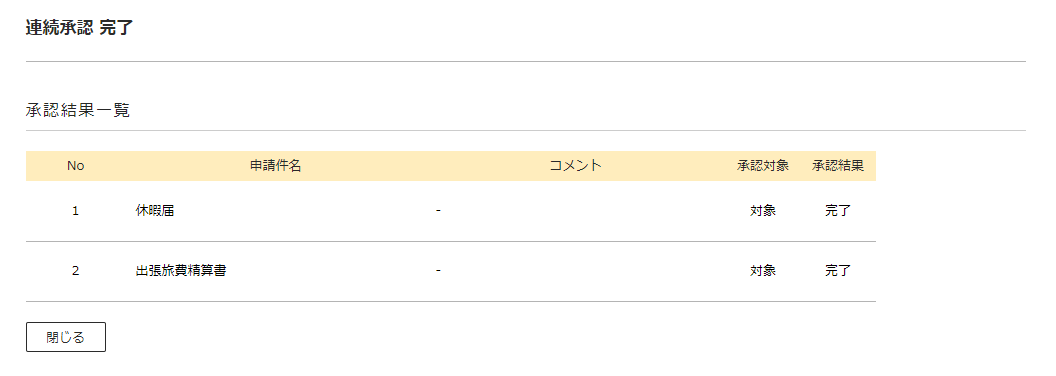1056x376 pixels.
Task: Click the 連続承認 完了 page title
Action: (x=80, y=28)
